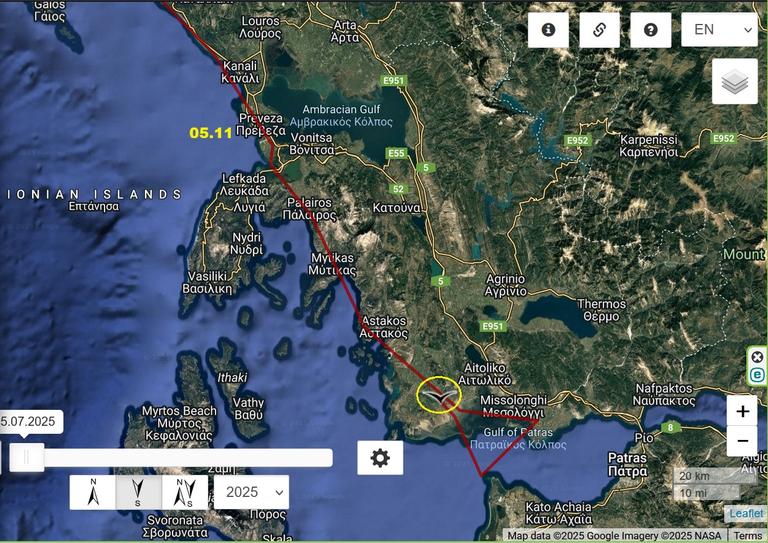Open the gear settings button
Image resolution: width=768 pixels, height=543 pixels.
coord(380,458)
